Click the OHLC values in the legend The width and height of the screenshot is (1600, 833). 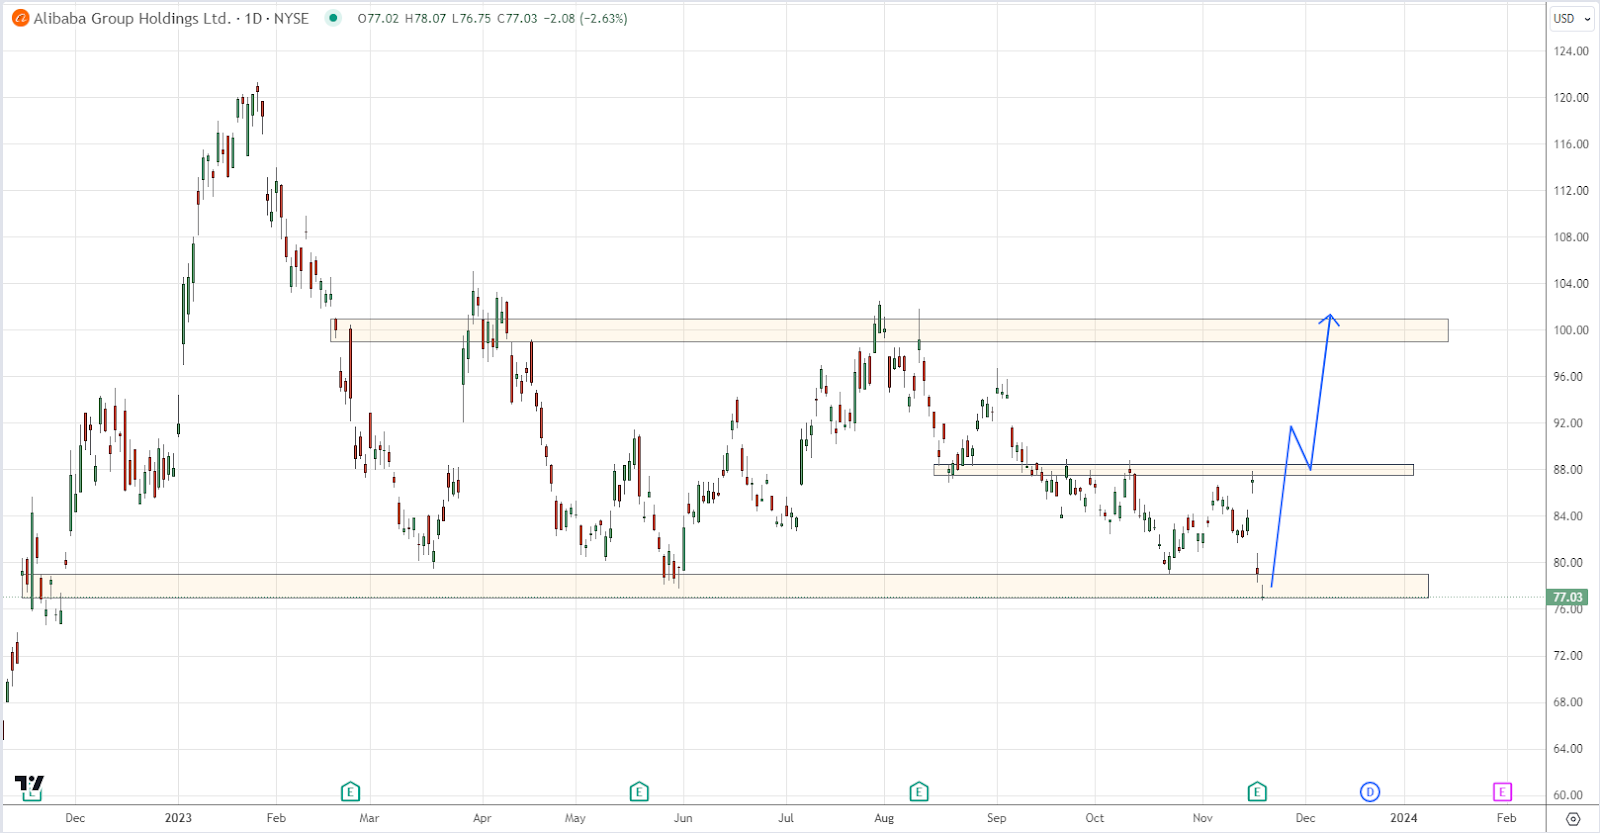coord(492,18)
